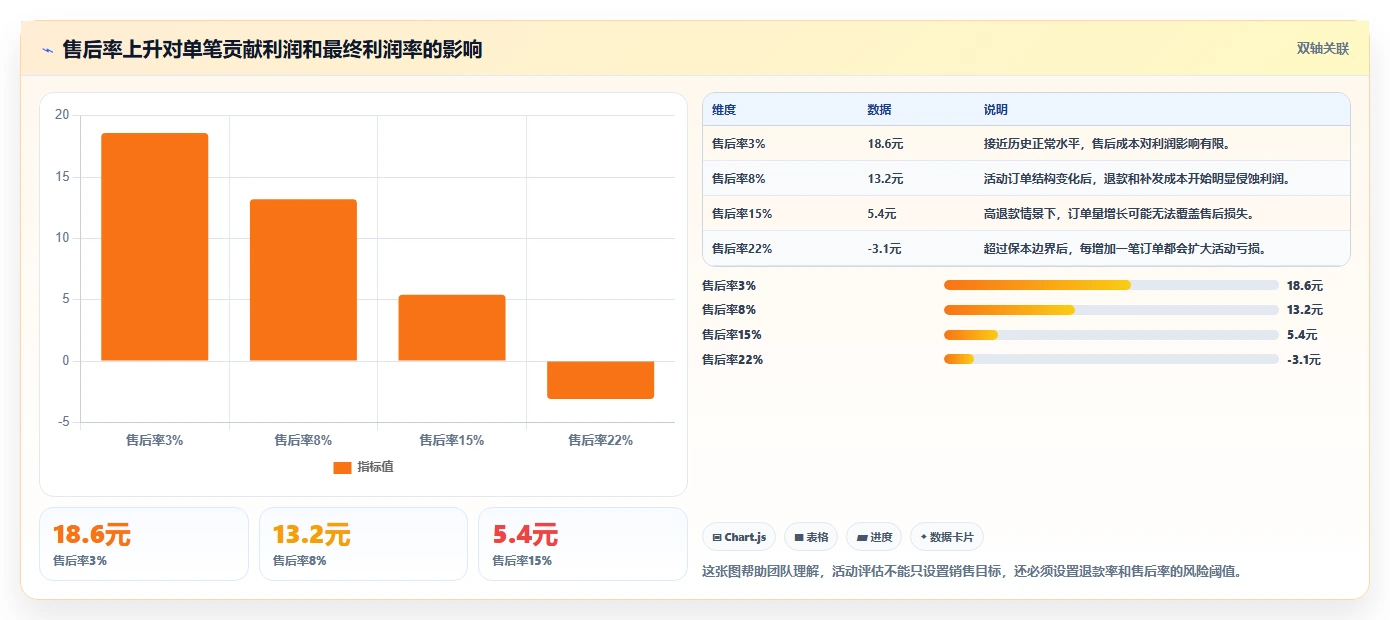Click the 售后率15% progress bar
1390x620 pixels.
(x=1111, y=335)
